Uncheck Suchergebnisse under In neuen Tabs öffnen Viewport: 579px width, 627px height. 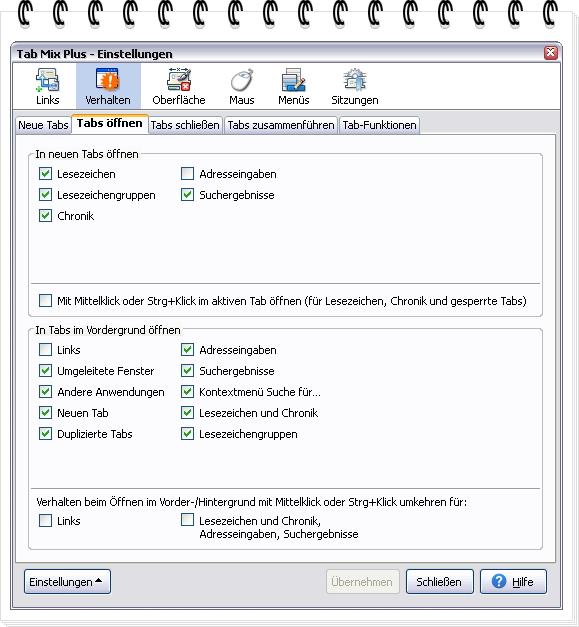pos(187,195)
